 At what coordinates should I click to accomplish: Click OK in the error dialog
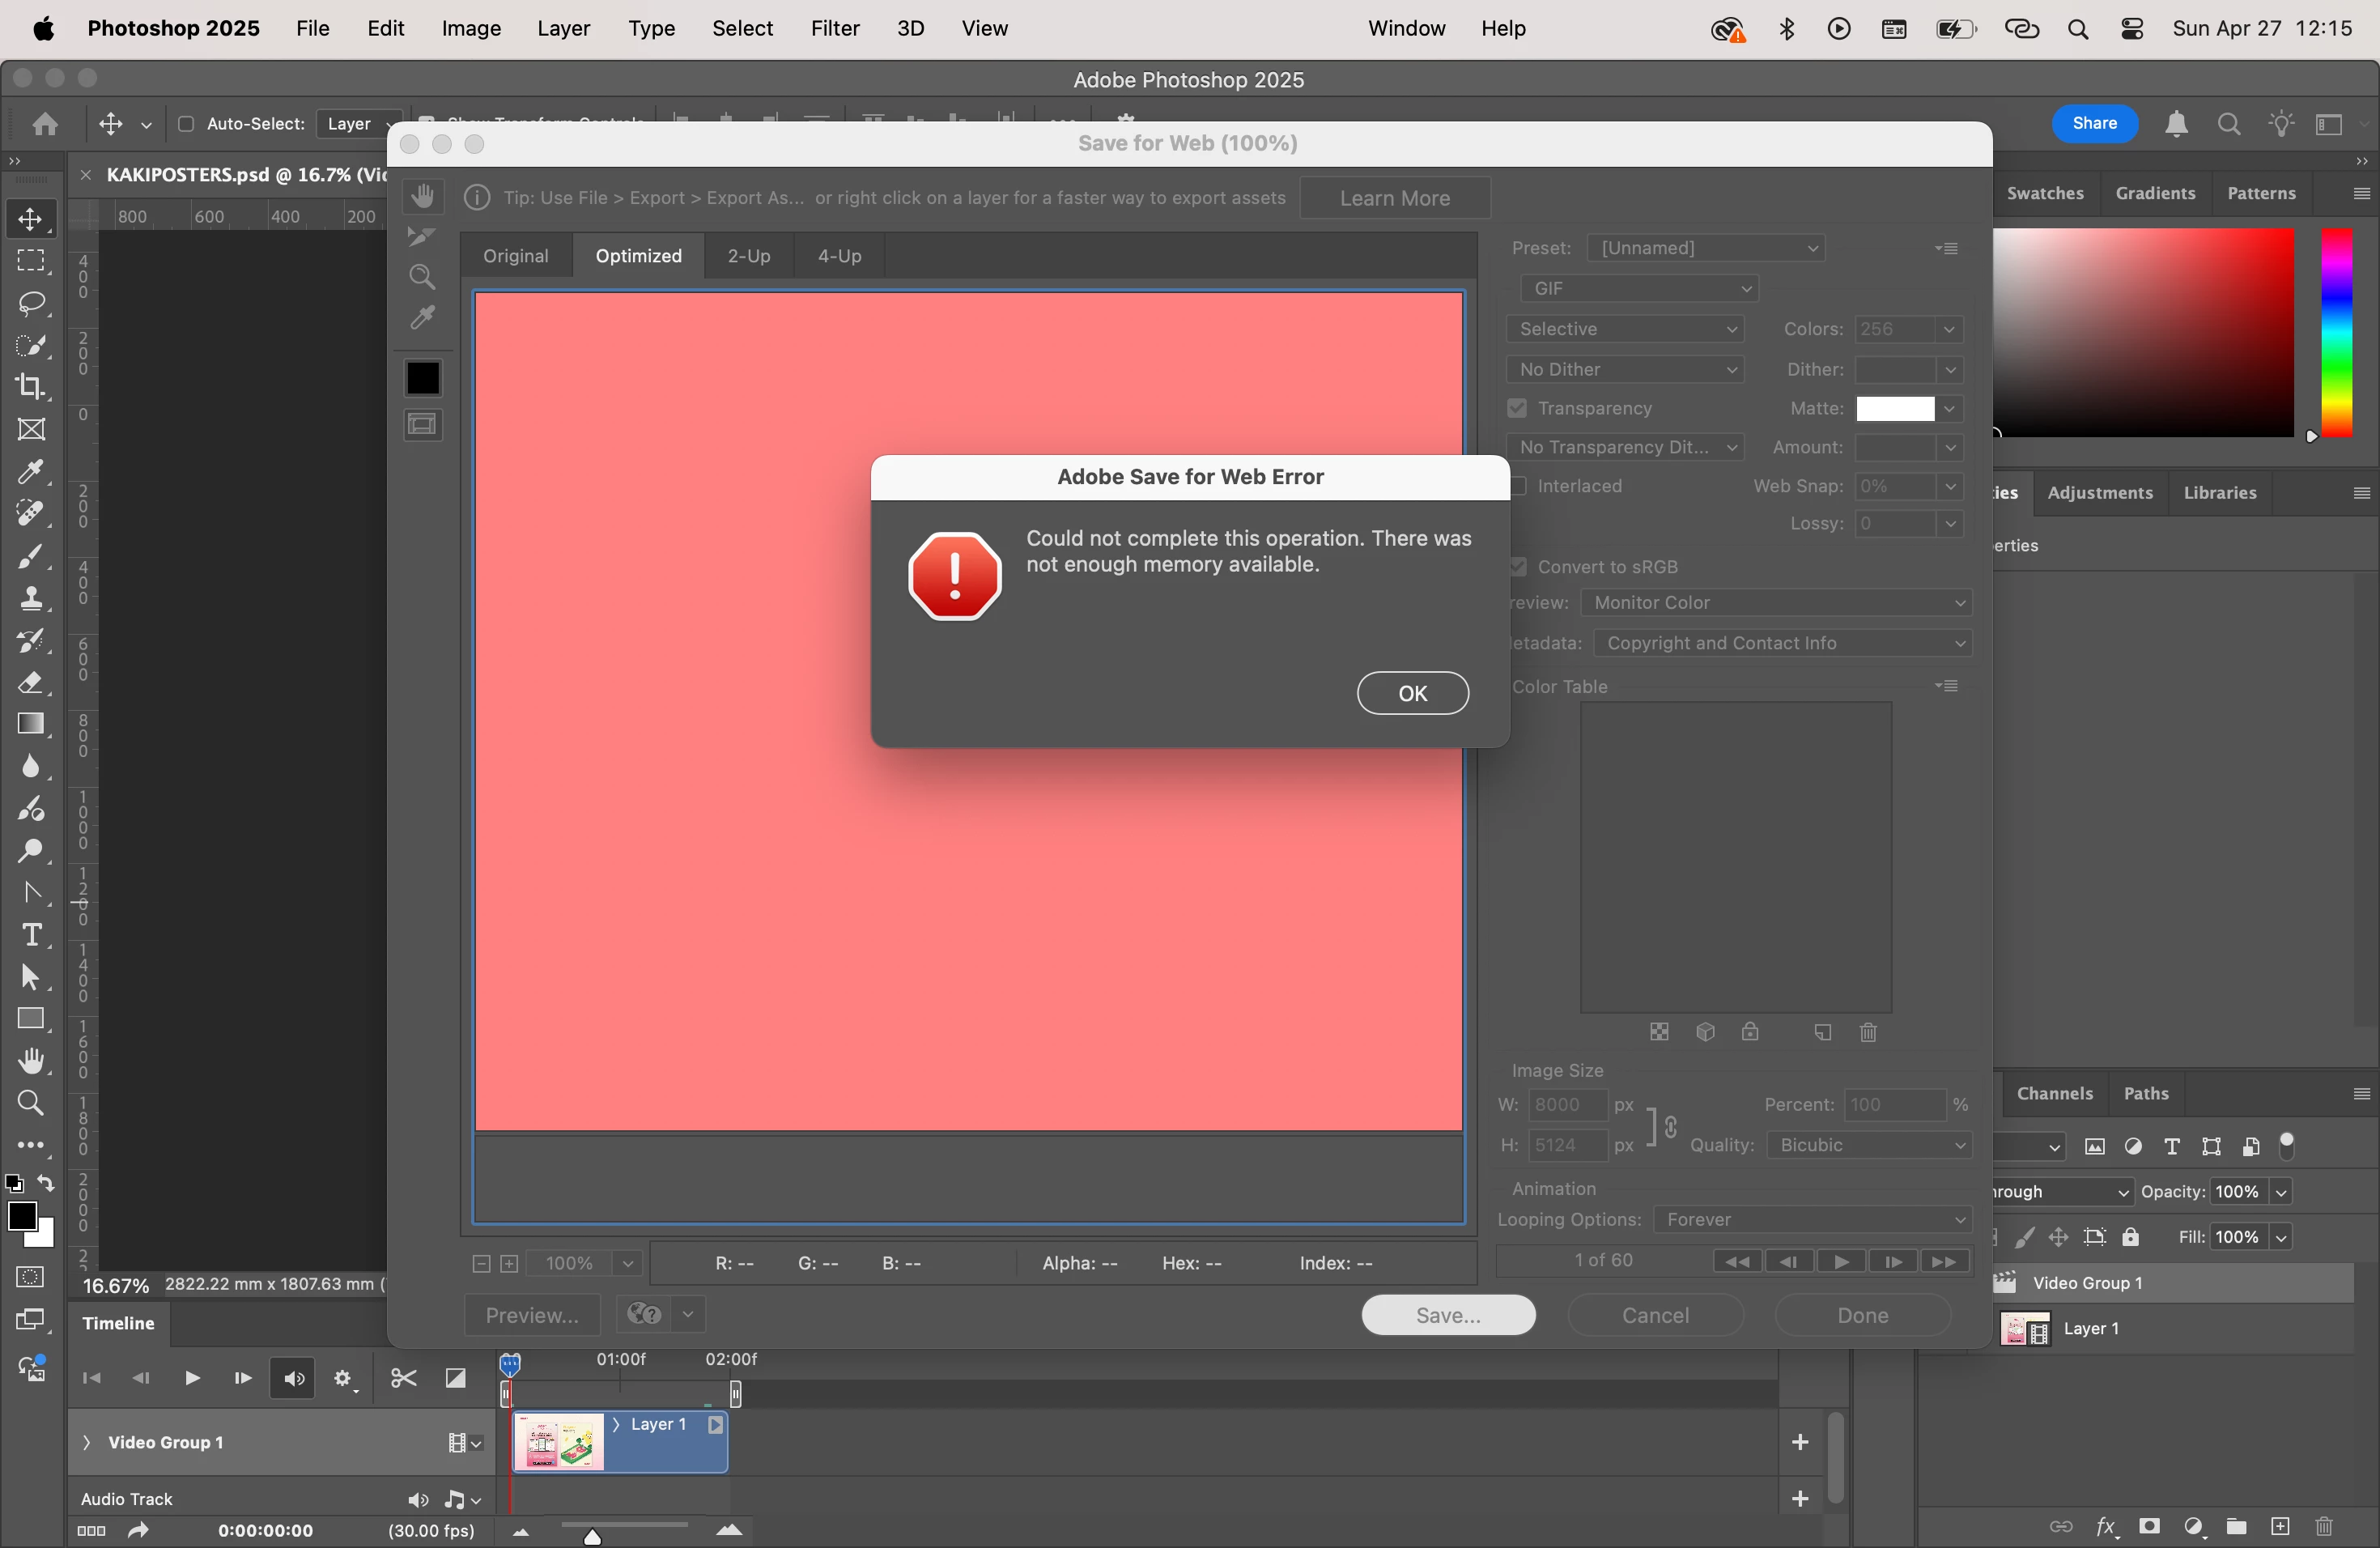[1412, 693]
